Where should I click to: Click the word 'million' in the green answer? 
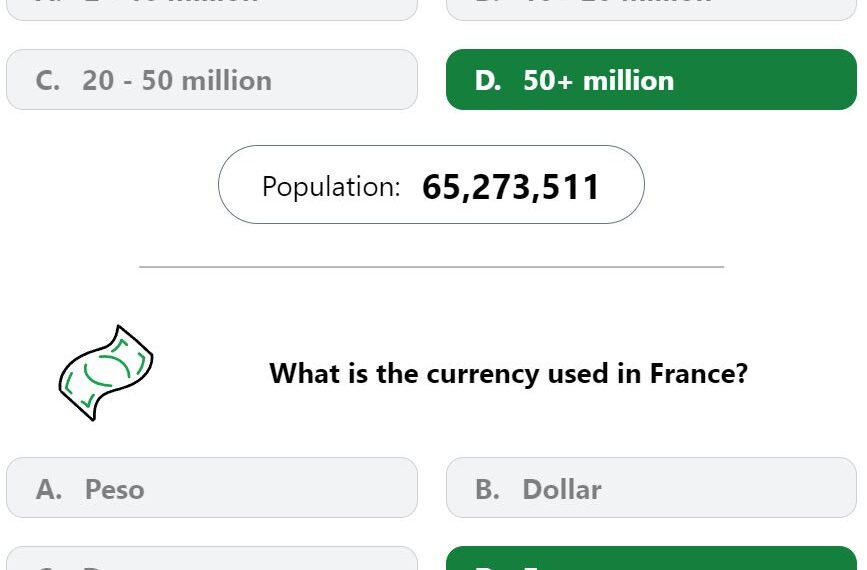[629, 81]
